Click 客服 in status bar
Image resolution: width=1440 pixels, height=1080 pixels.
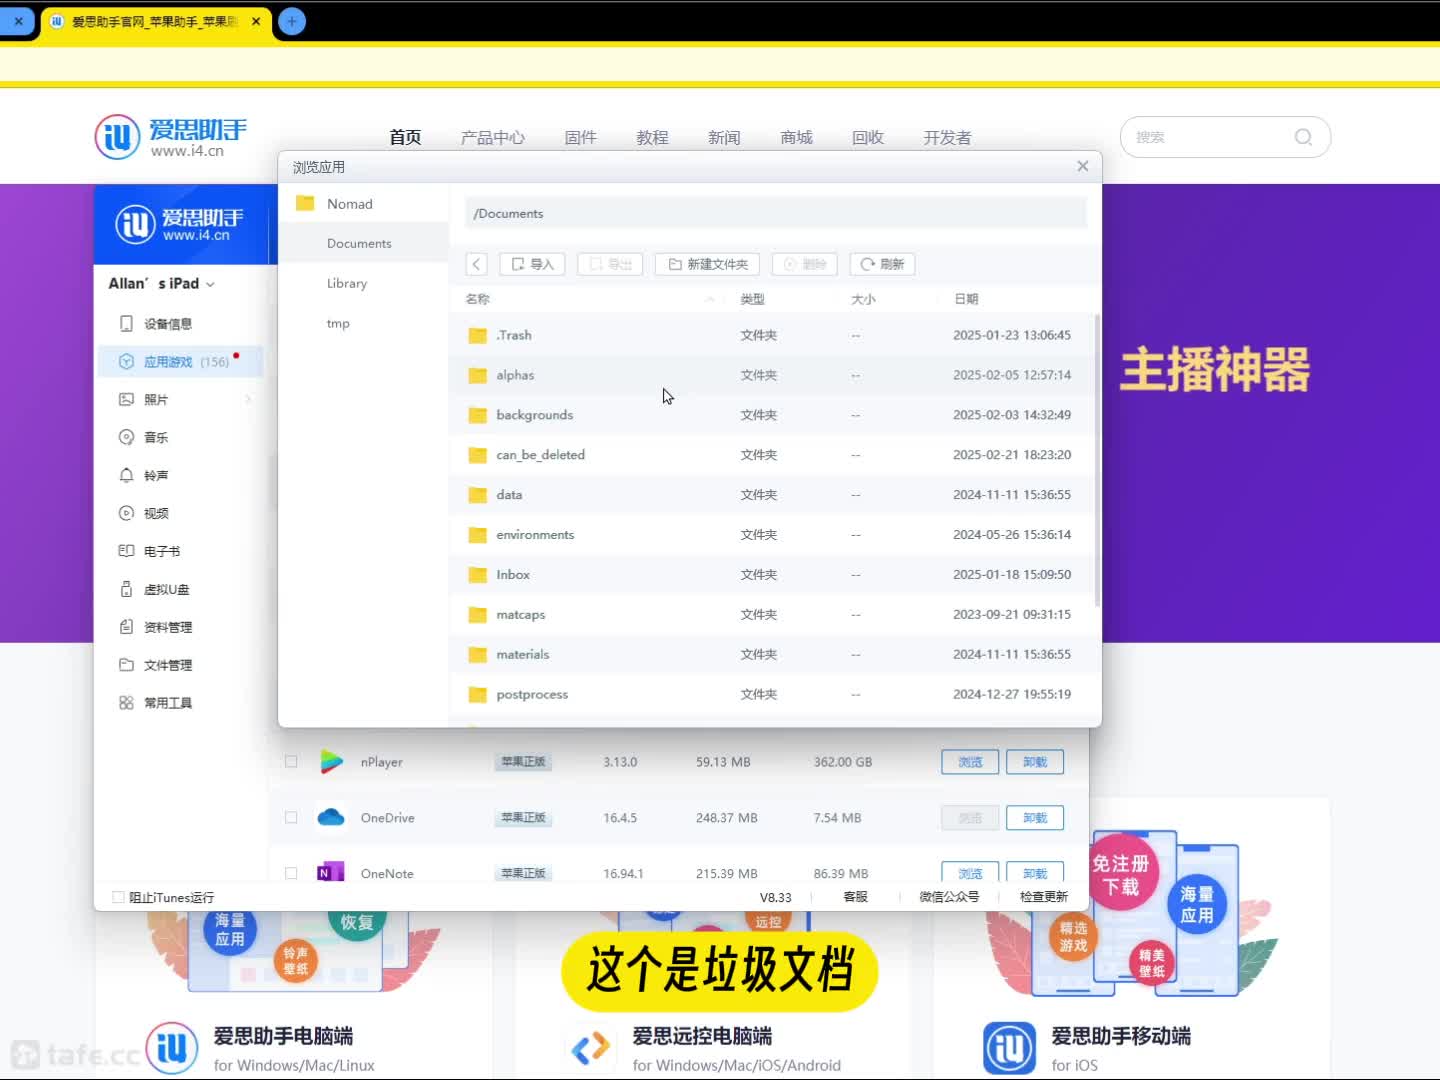[855, 897]
